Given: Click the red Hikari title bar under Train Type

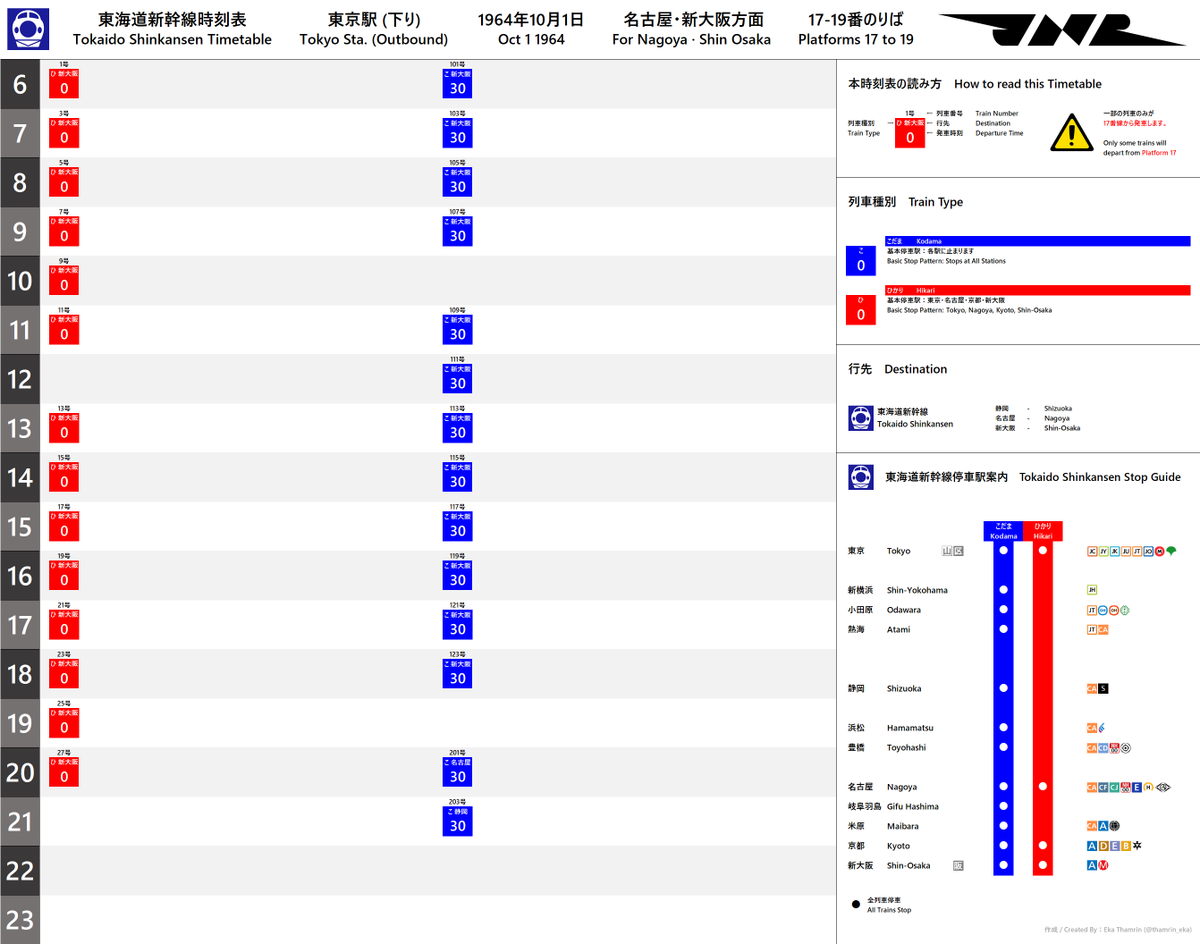Looking at the screenshot, I should [x=1038, y=290].
